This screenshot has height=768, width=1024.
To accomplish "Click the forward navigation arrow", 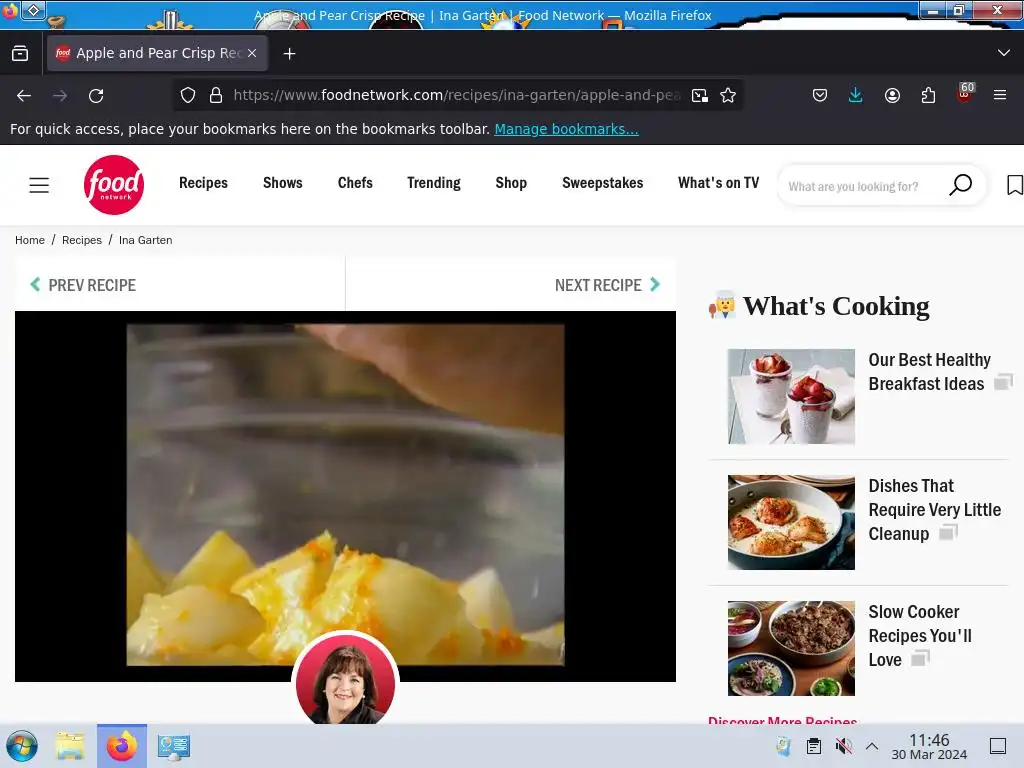I will (60, 95).
